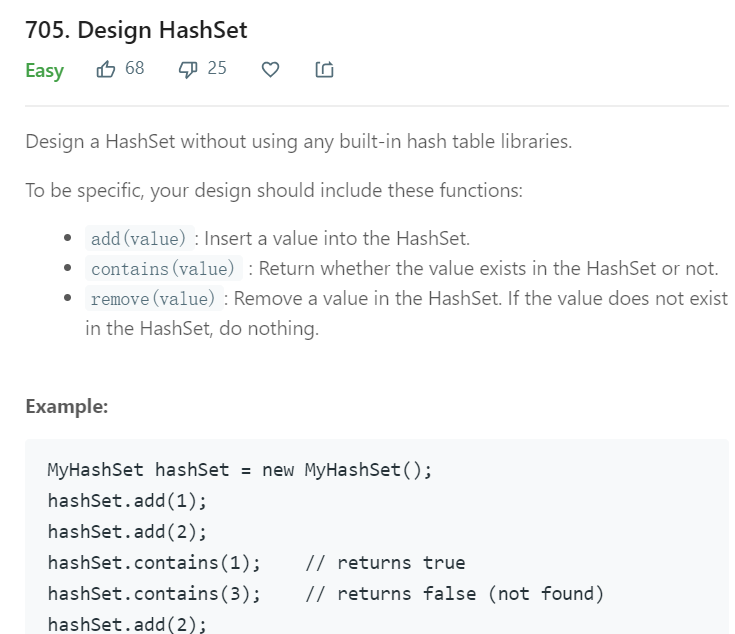Click the like count 68
735x634 pixels.
point(135,68)
